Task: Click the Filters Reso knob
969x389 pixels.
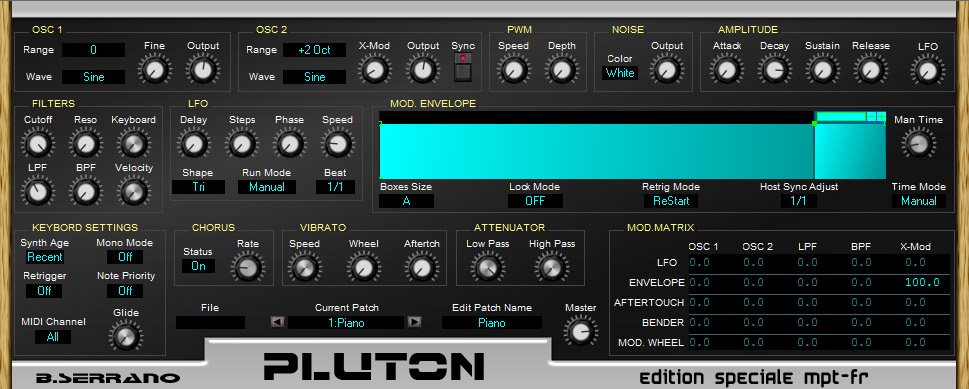Action: point(85,143)
